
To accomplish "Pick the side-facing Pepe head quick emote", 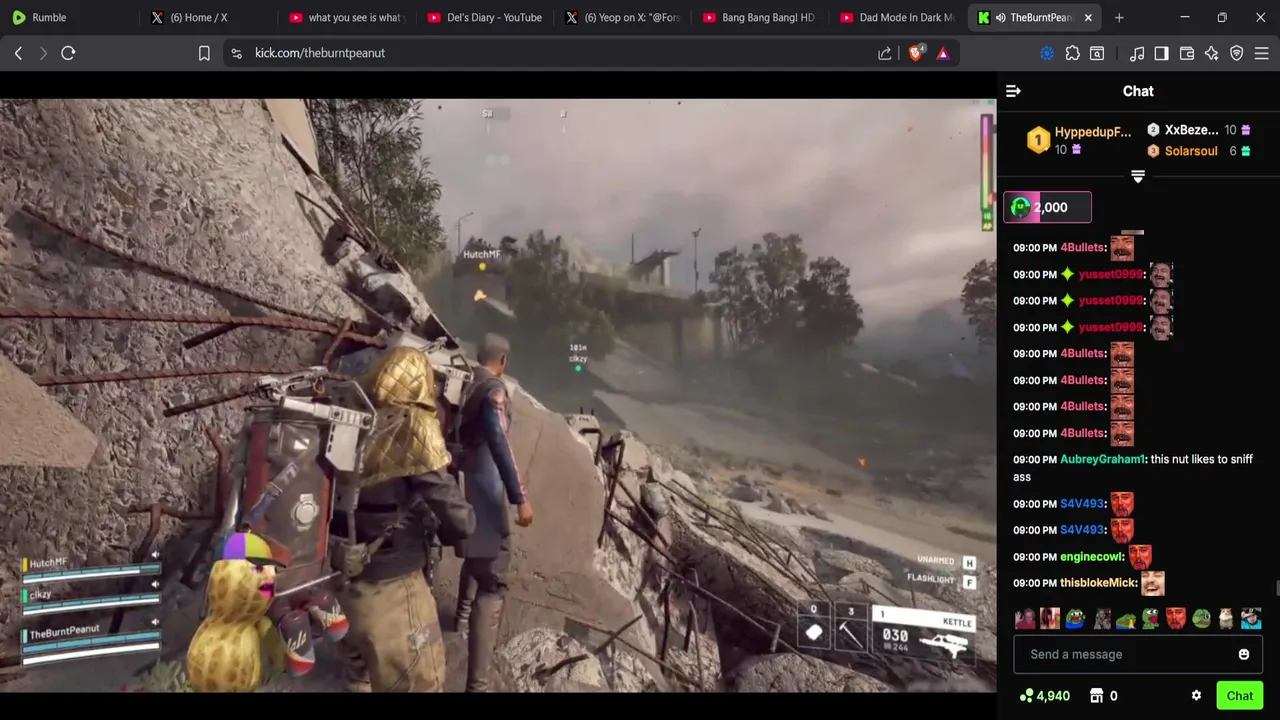I will [x=1201, y=619].
